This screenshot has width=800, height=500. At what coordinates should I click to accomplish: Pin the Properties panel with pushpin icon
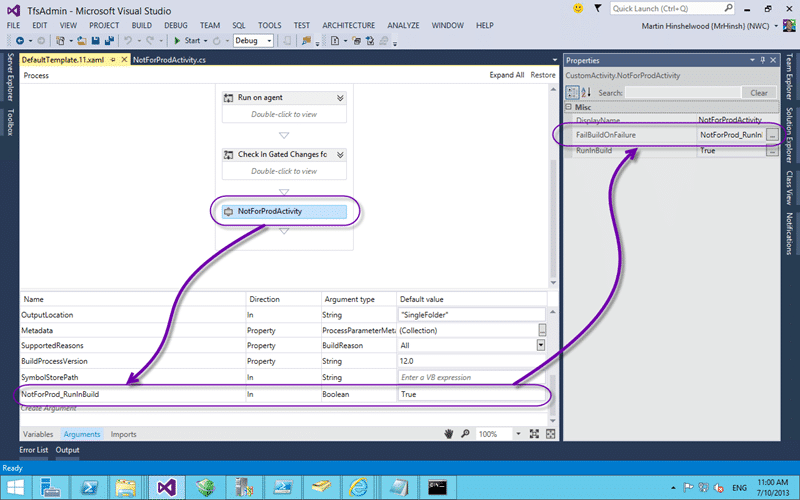point(763,60)
